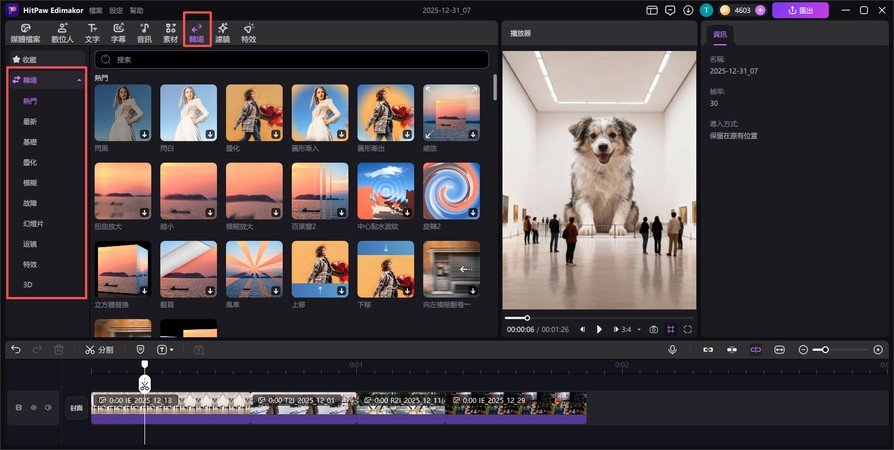894x450 pixels.
Task: Open the layout switcher icon in title bar
Action: click(x=652, y=10)
